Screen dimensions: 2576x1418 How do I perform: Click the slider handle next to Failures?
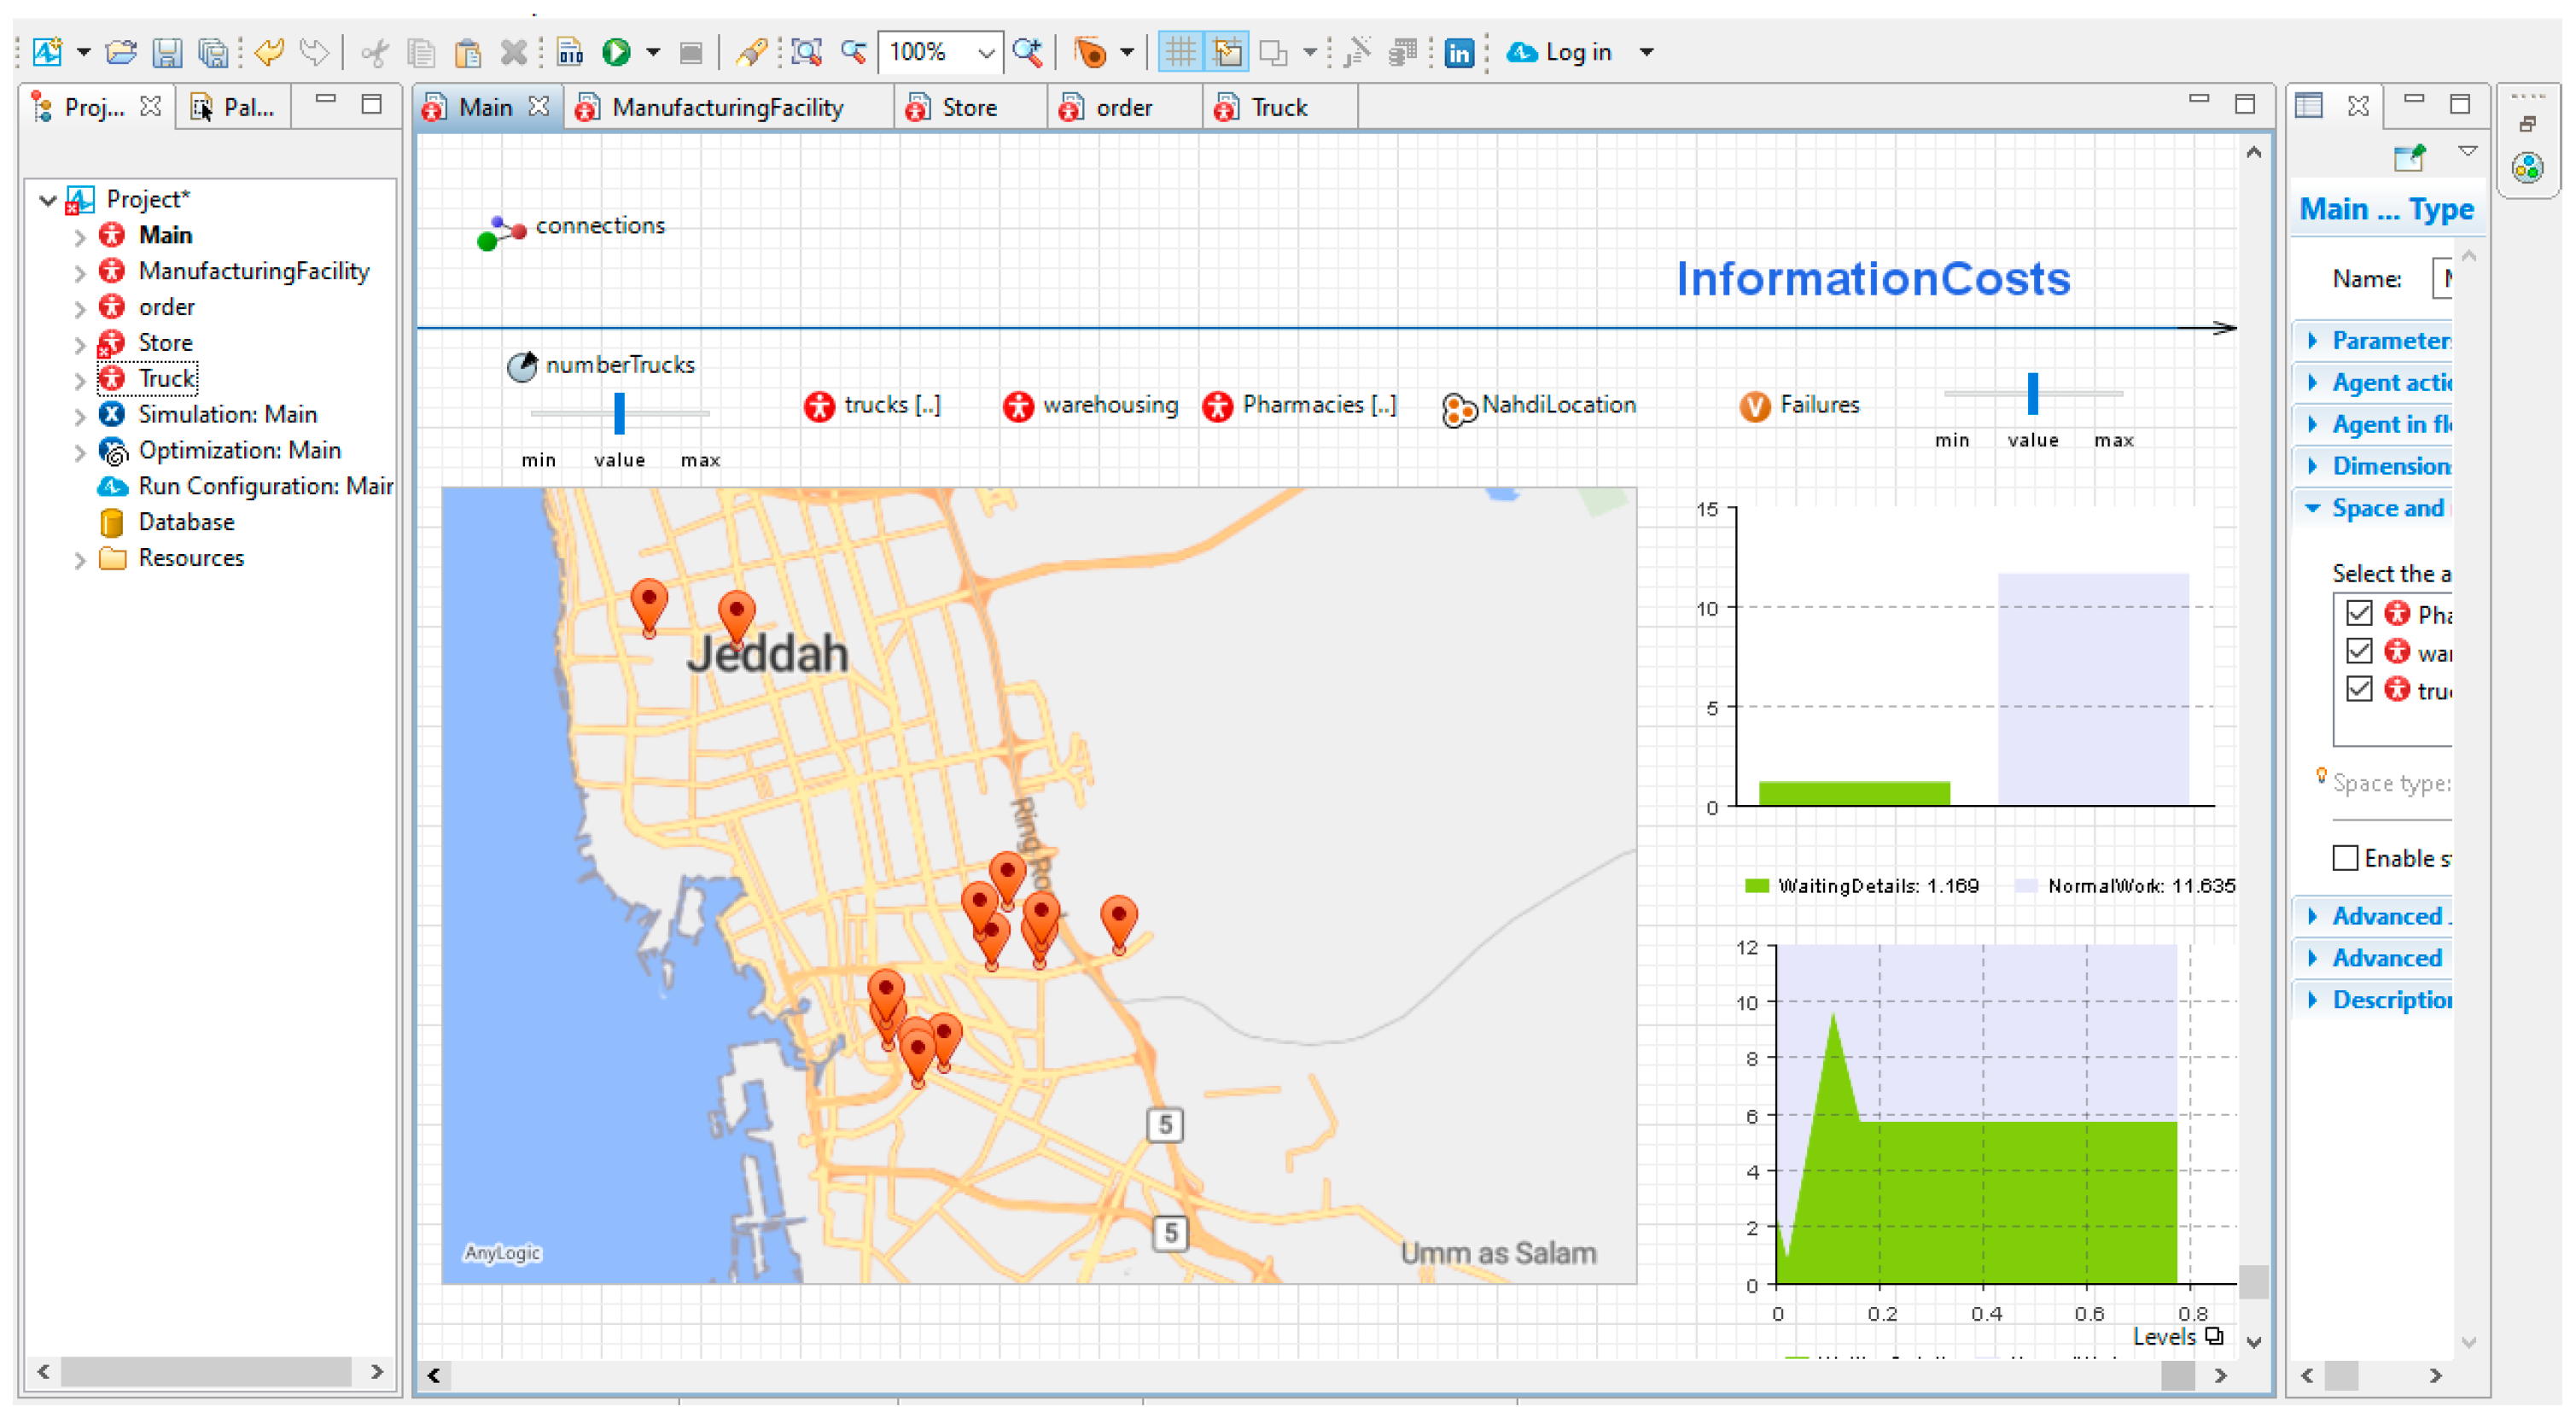tap(2032, 393)
